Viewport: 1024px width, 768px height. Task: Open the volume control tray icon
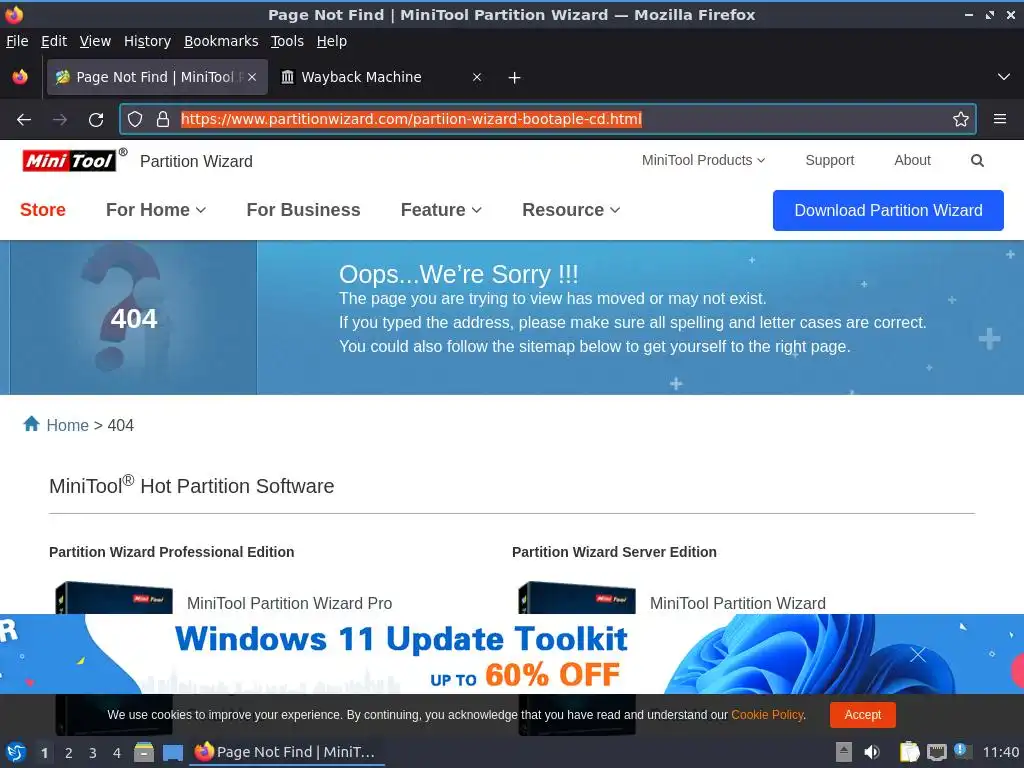pyautogui.click(x=872, y=752)
